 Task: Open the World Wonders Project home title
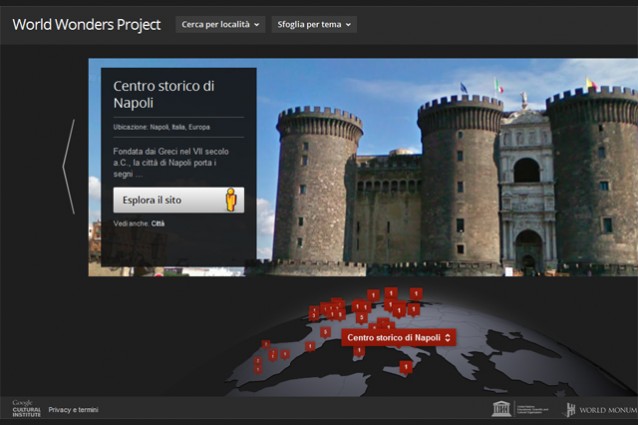[87, 25]
